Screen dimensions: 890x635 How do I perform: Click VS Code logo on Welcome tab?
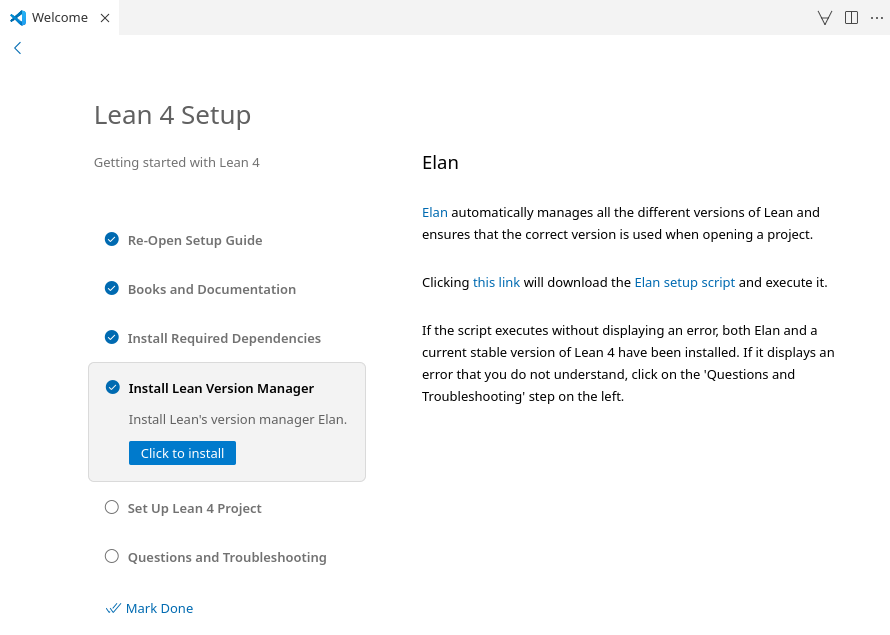tap(18, 18)
